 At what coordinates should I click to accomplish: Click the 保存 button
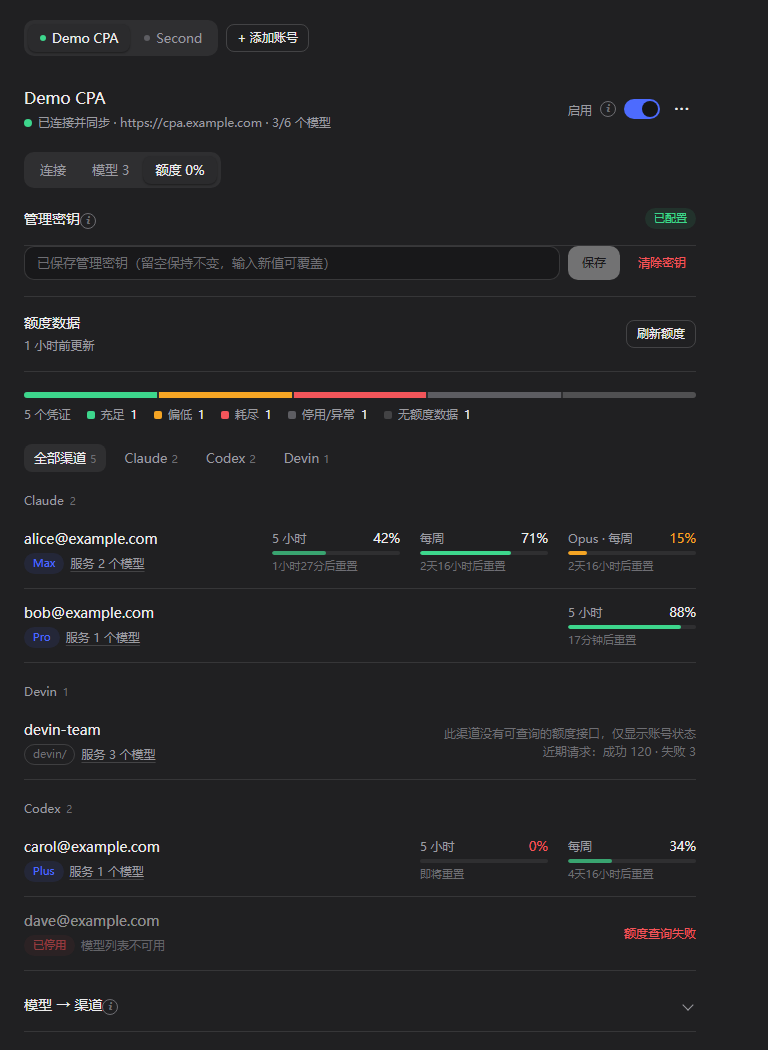pos(594,263)
